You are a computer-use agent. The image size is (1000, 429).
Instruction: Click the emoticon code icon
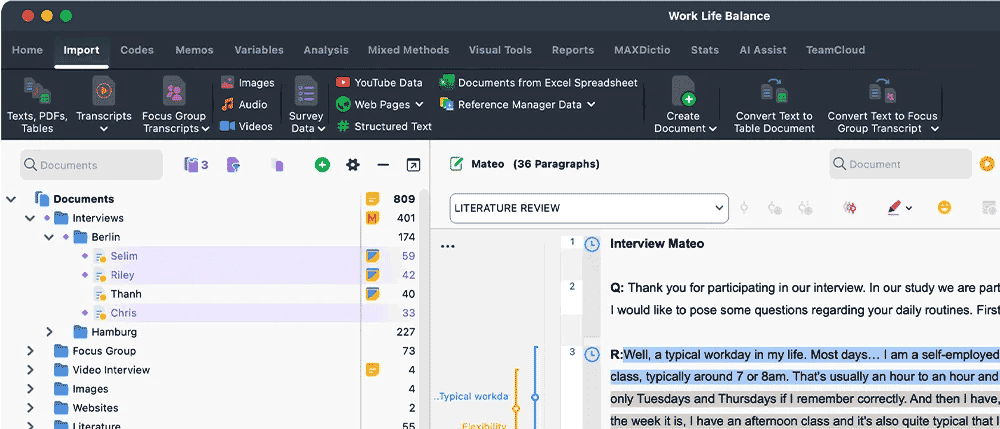click(x=945, y=207)
